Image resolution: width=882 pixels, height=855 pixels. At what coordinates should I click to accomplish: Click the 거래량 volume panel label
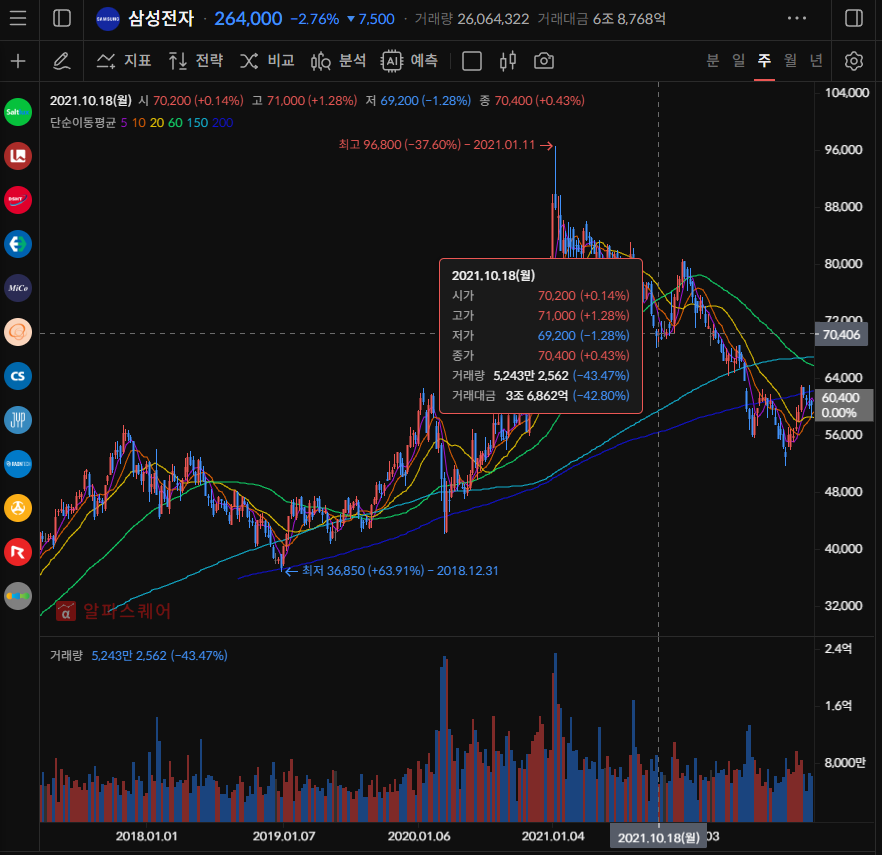click(x=66, y=655)
